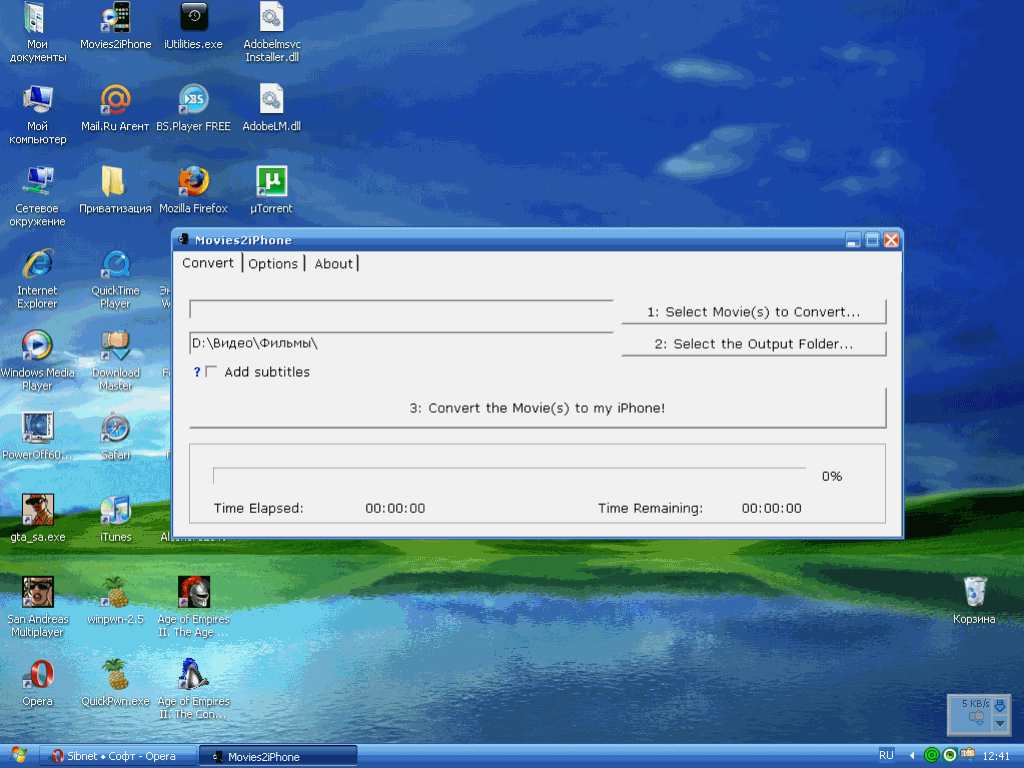Launch the iUtilities.exe desktop icon
This screenshot has width=1024, height=768.
click(193, 19)
